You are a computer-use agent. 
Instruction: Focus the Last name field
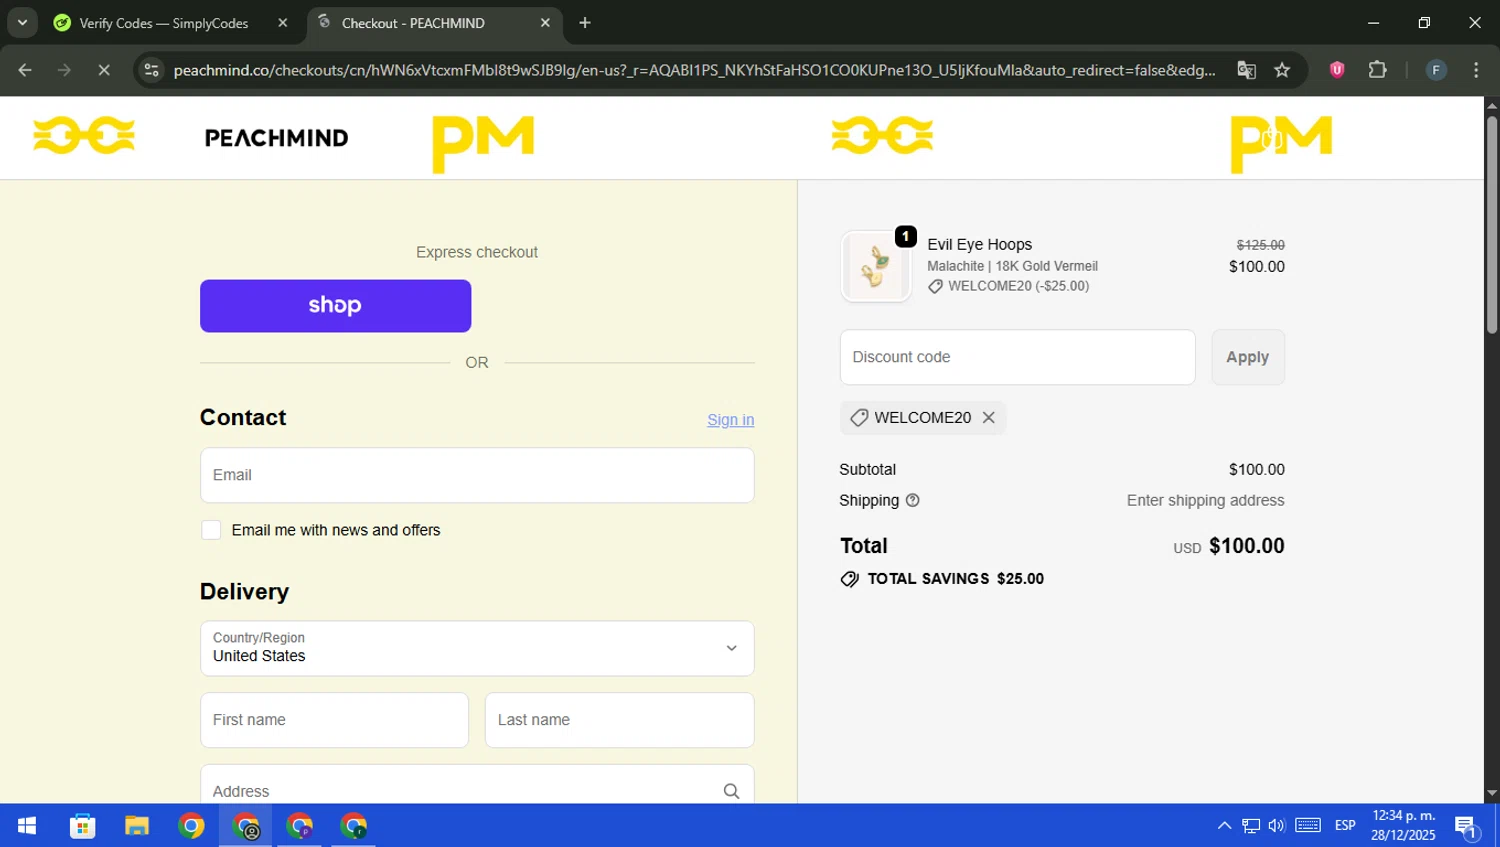[x=619, y=720]
